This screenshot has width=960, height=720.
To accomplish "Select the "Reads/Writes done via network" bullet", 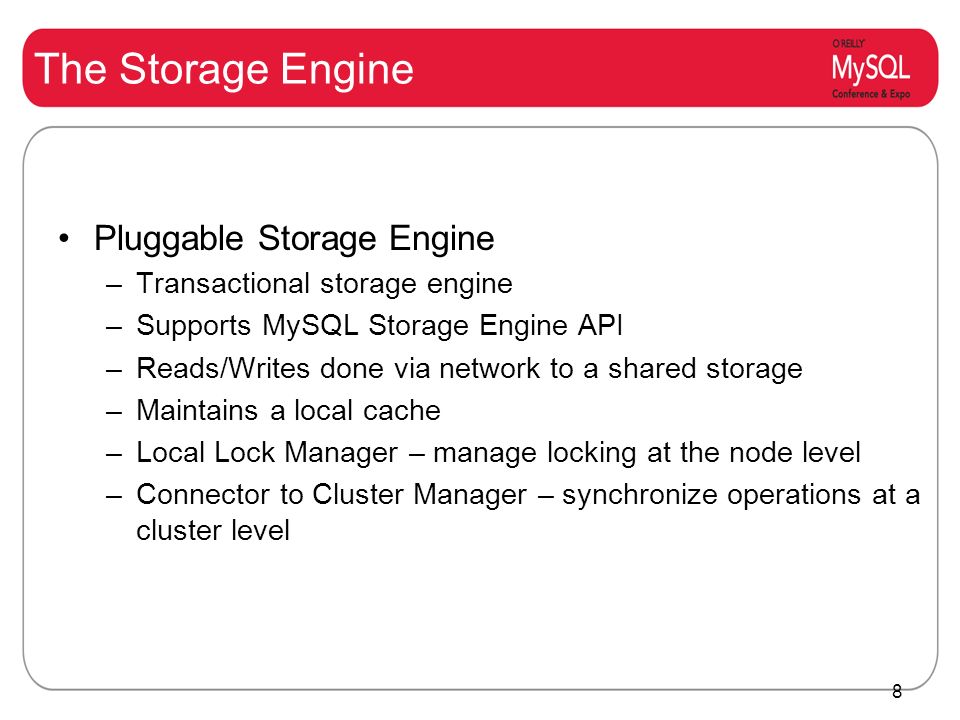I will point(469,368).
